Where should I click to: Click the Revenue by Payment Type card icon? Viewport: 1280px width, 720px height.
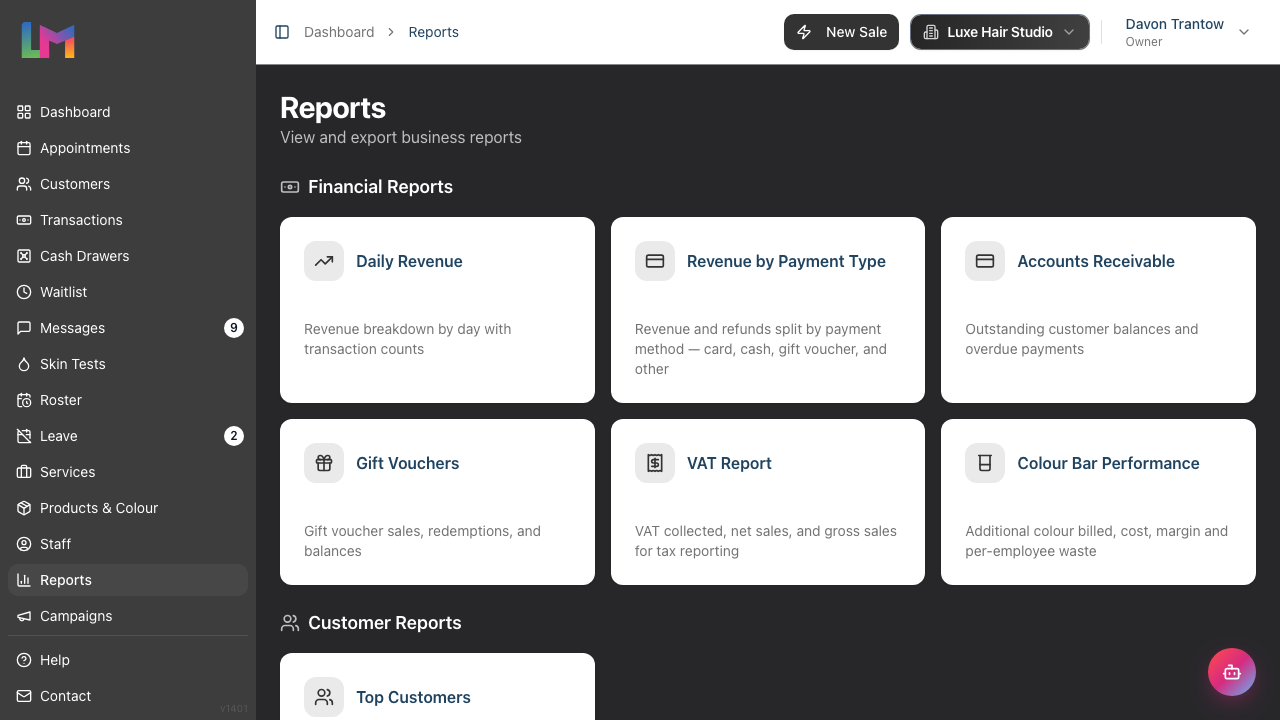click(x=655, y=261)
